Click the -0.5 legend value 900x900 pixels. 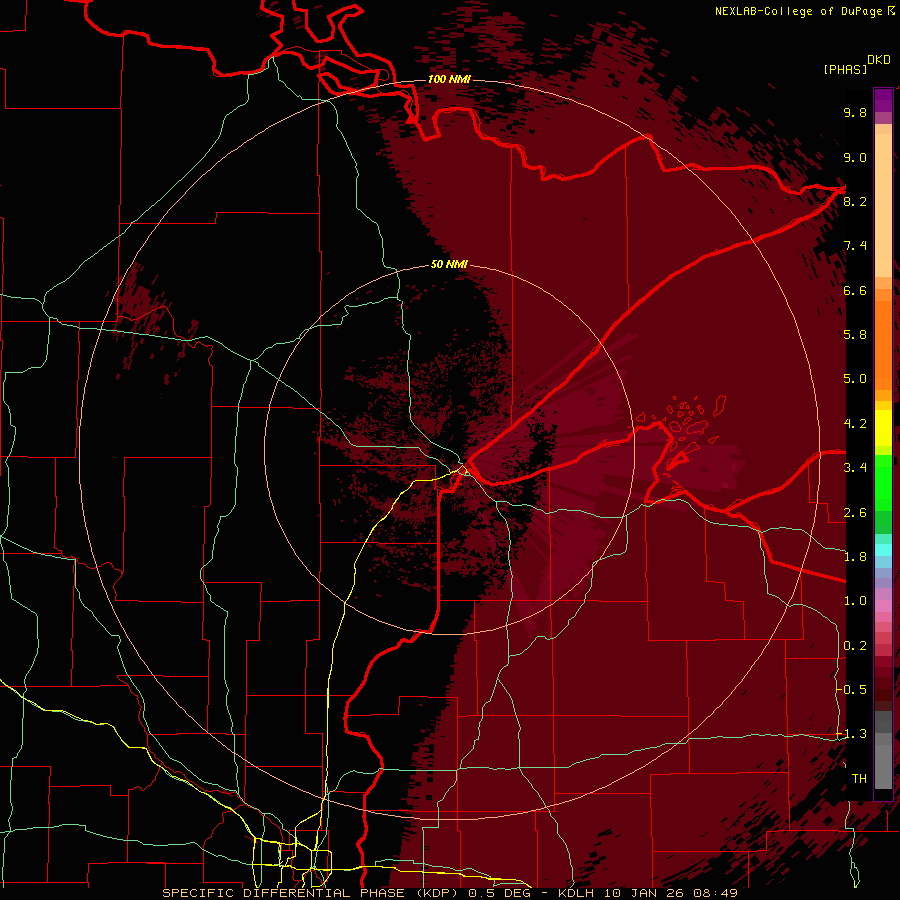click(851, 690)
